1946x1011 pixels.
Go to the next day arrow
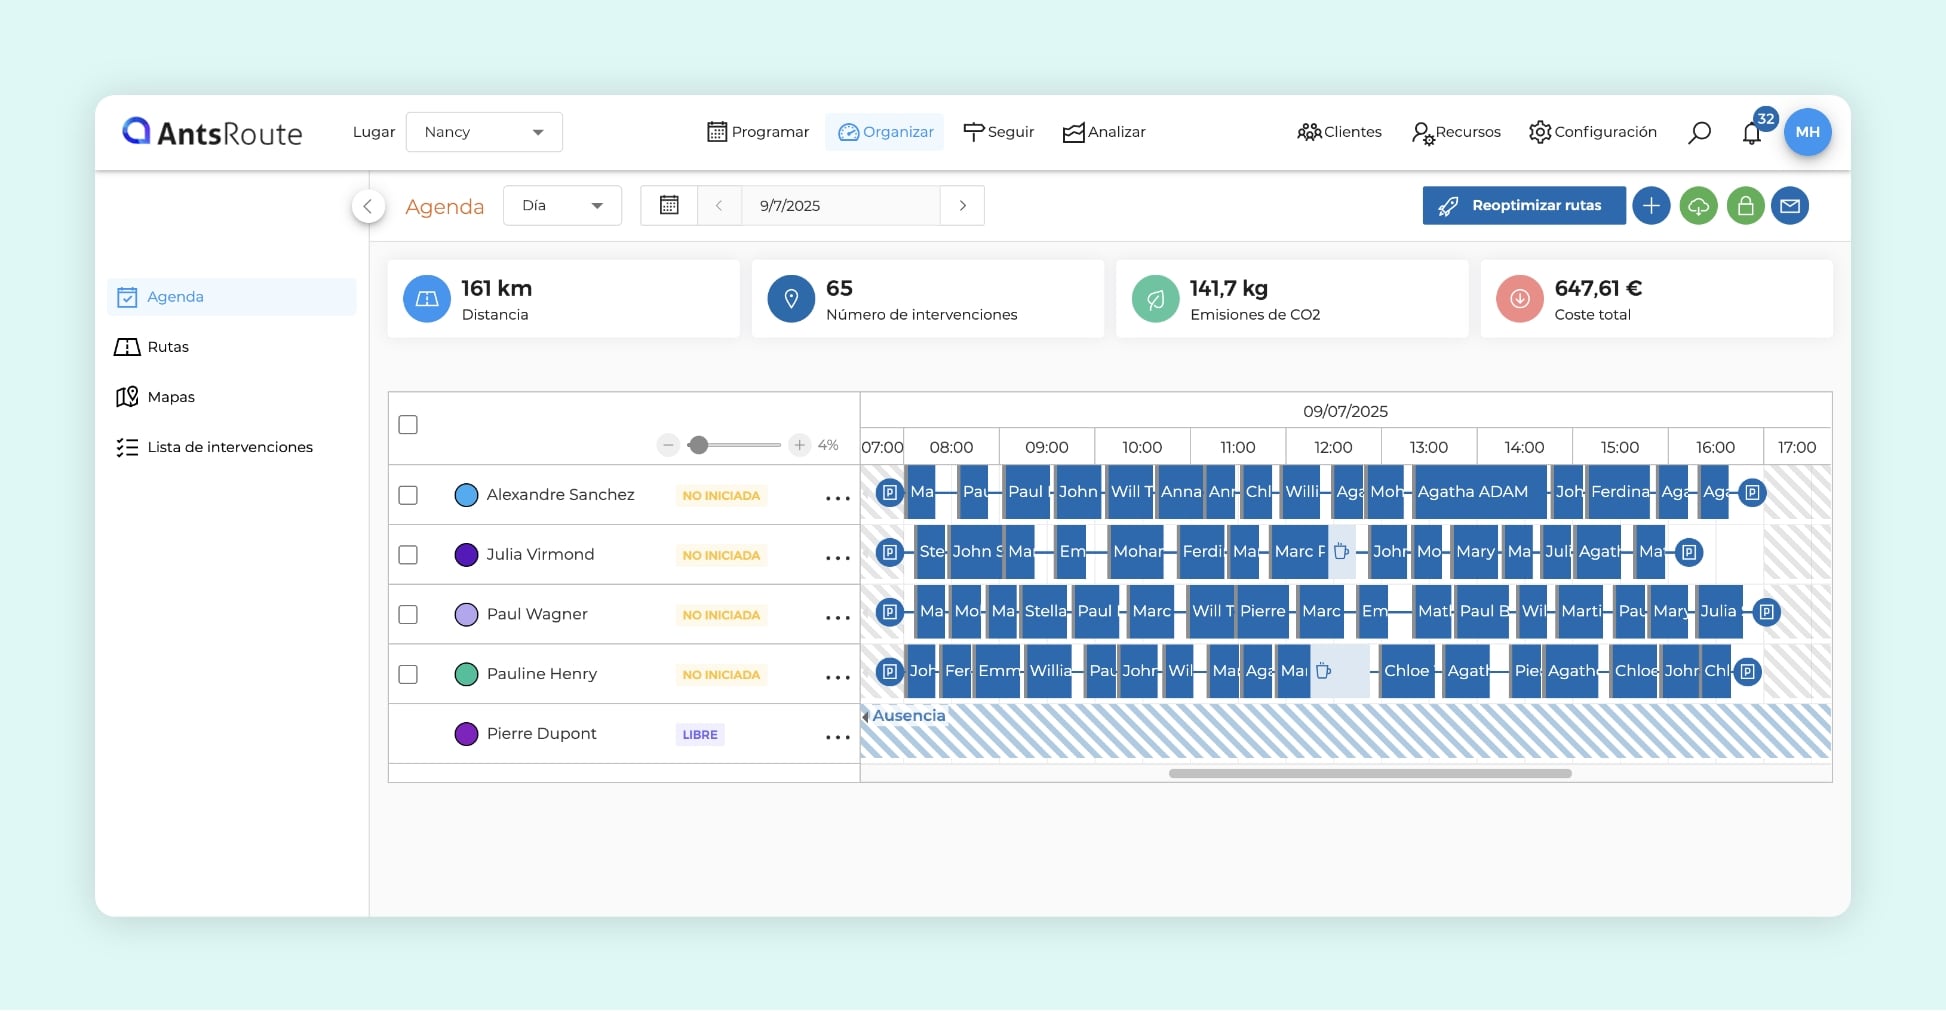[962, 206]
